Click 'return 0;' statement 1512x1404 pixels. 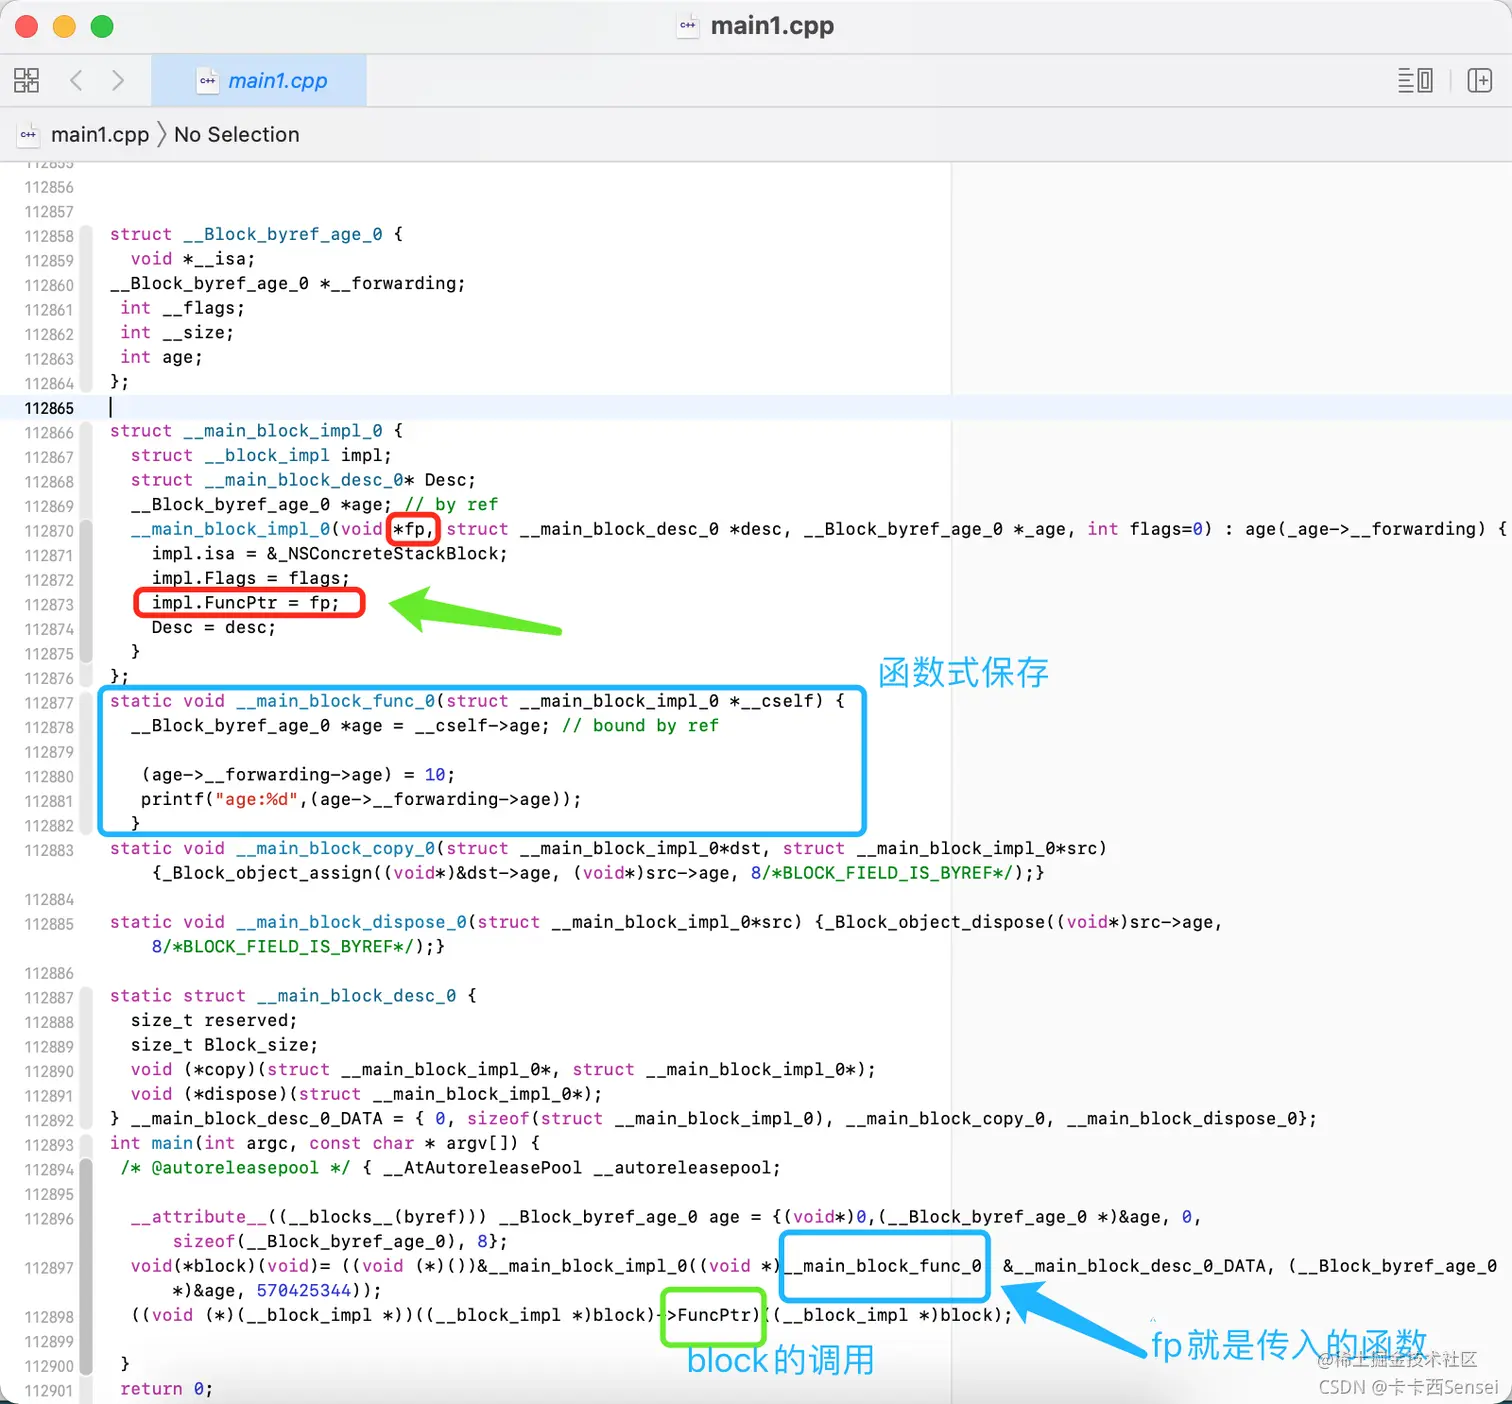point(166,1389)
